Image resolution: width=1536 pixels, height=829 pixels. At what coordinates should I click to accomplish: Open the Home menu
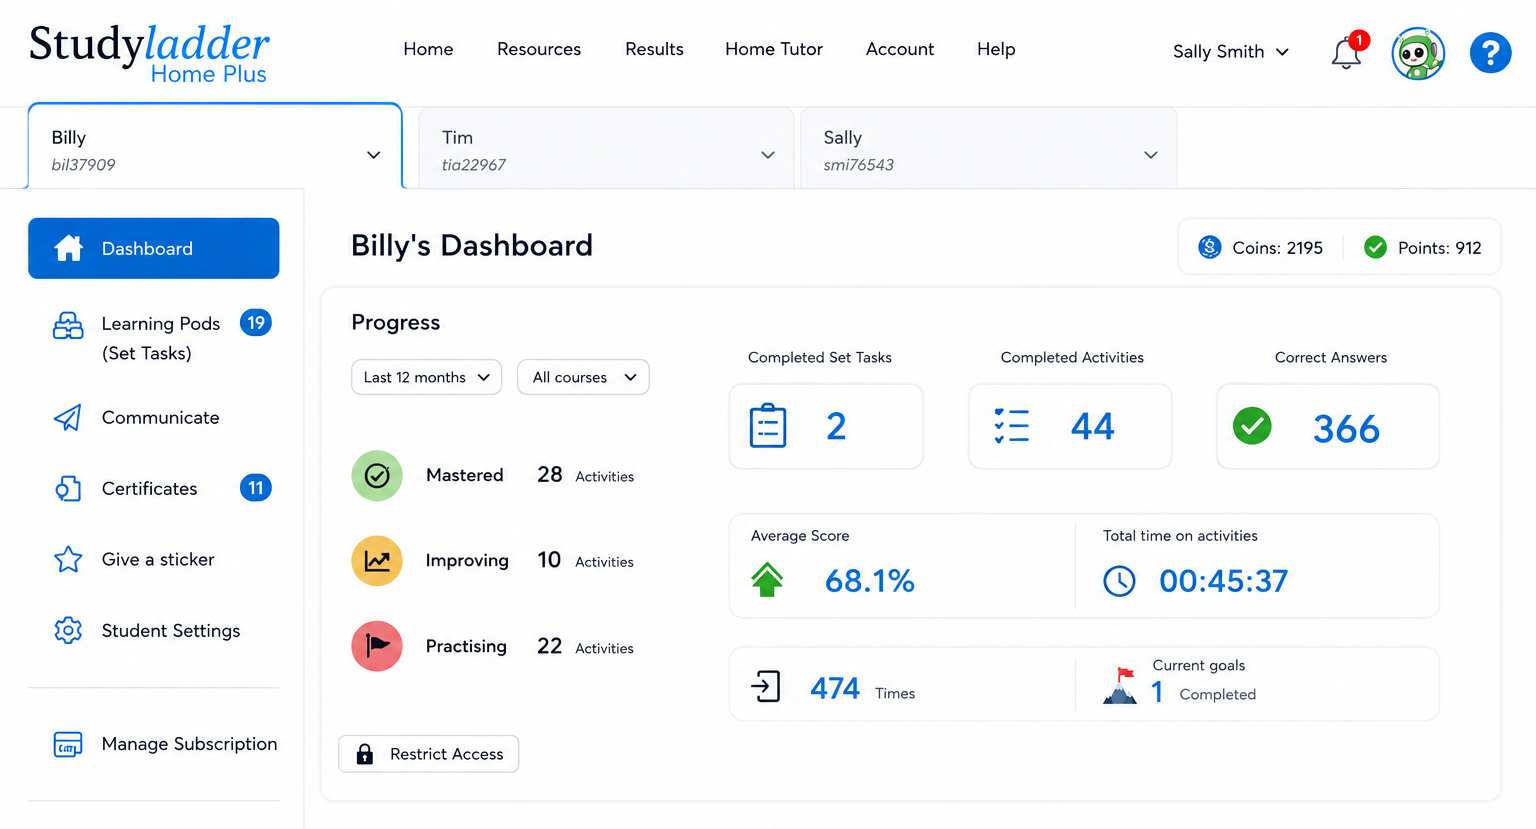[428, 49]
